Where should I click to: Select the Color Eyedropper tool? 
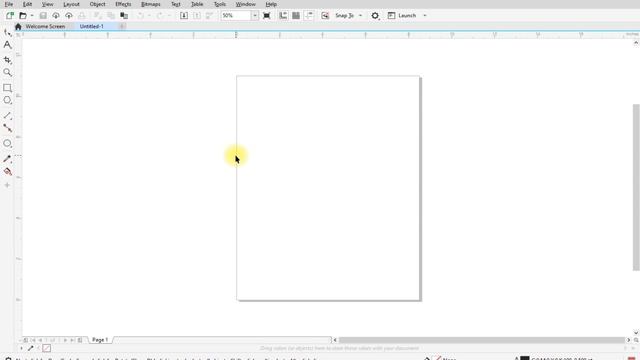7,159
